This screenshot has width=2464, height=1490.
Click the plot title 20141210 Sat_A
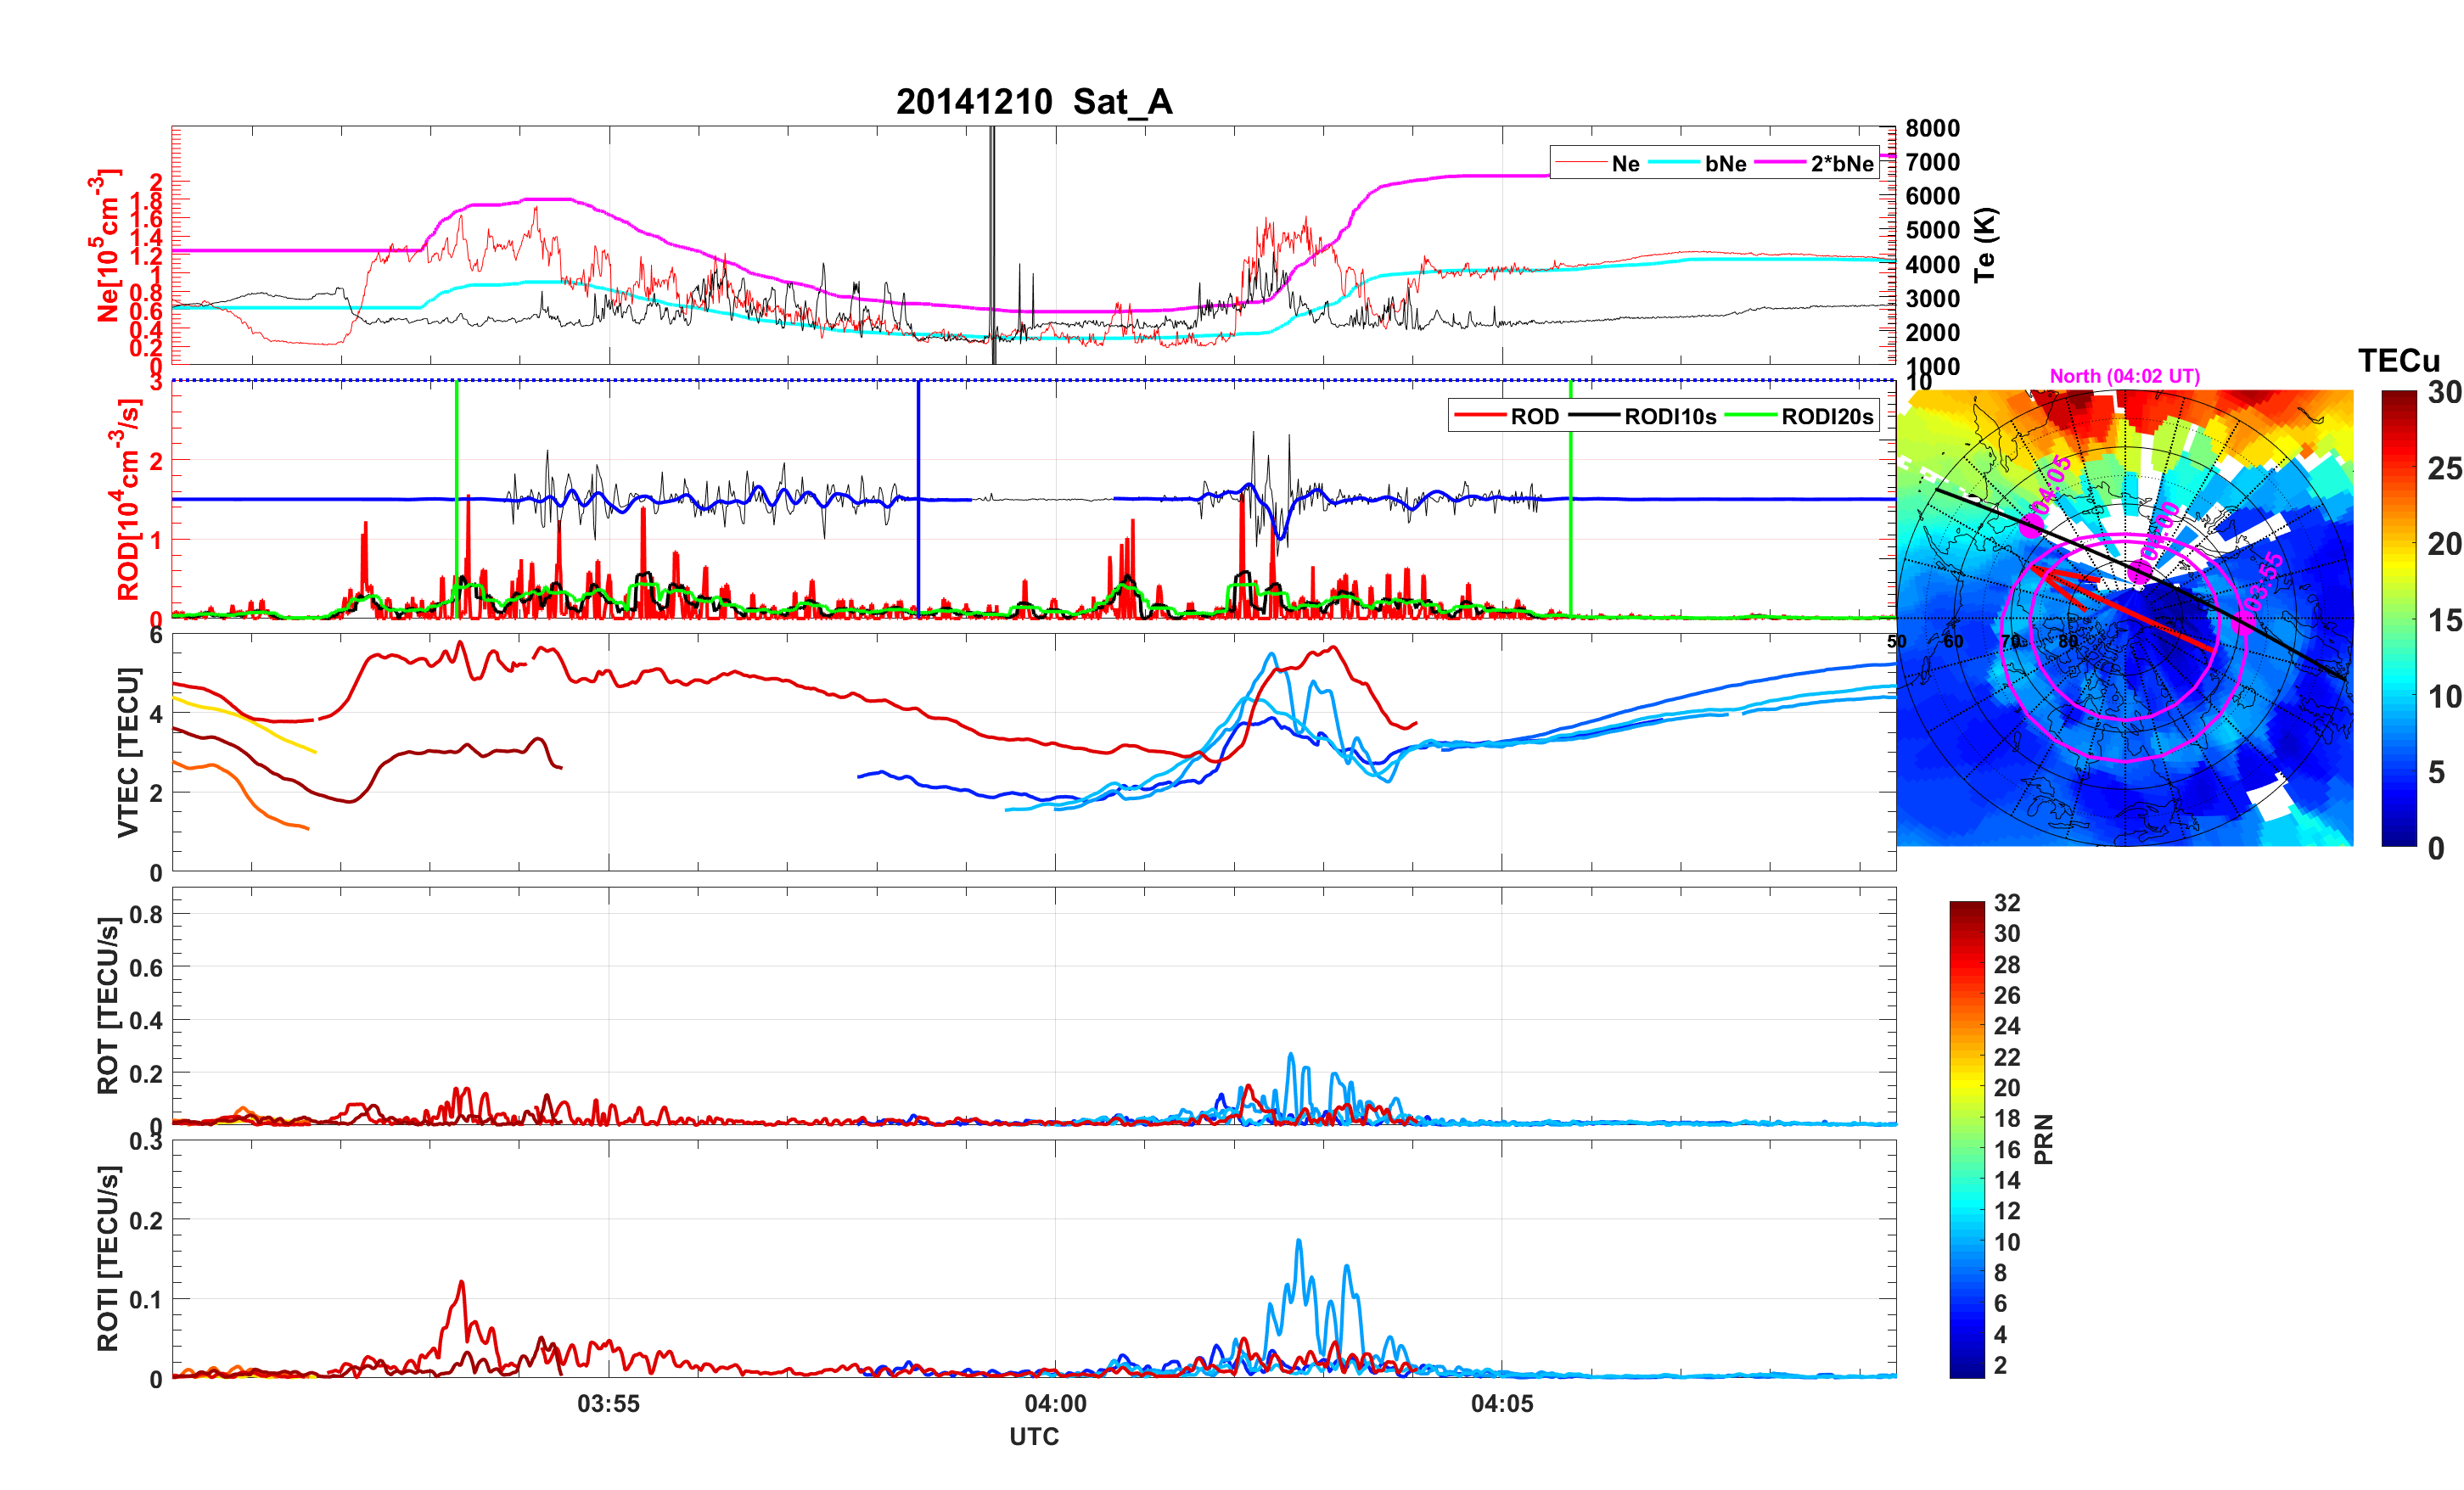1033,102
